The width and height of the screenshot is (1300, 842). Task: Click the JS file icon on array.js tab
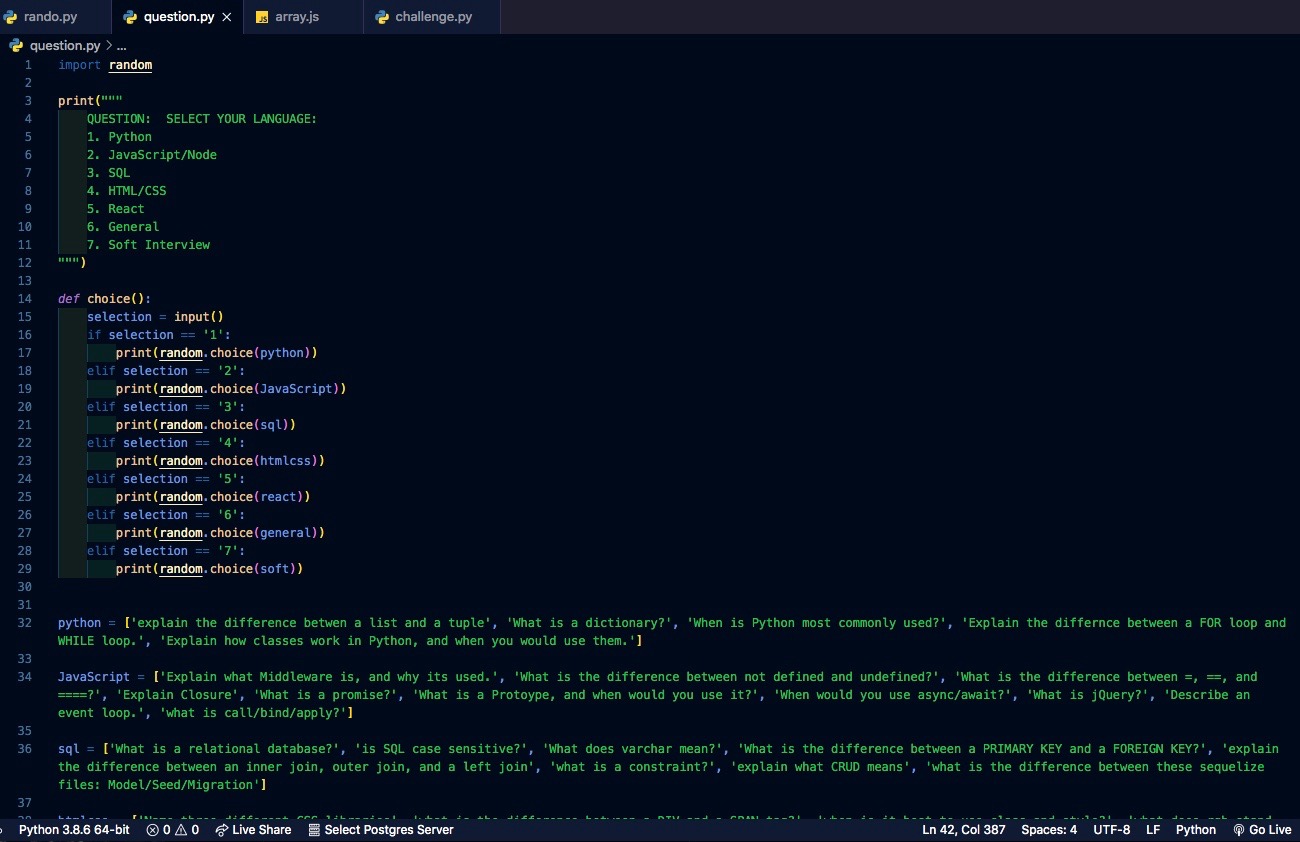point(262,17)
